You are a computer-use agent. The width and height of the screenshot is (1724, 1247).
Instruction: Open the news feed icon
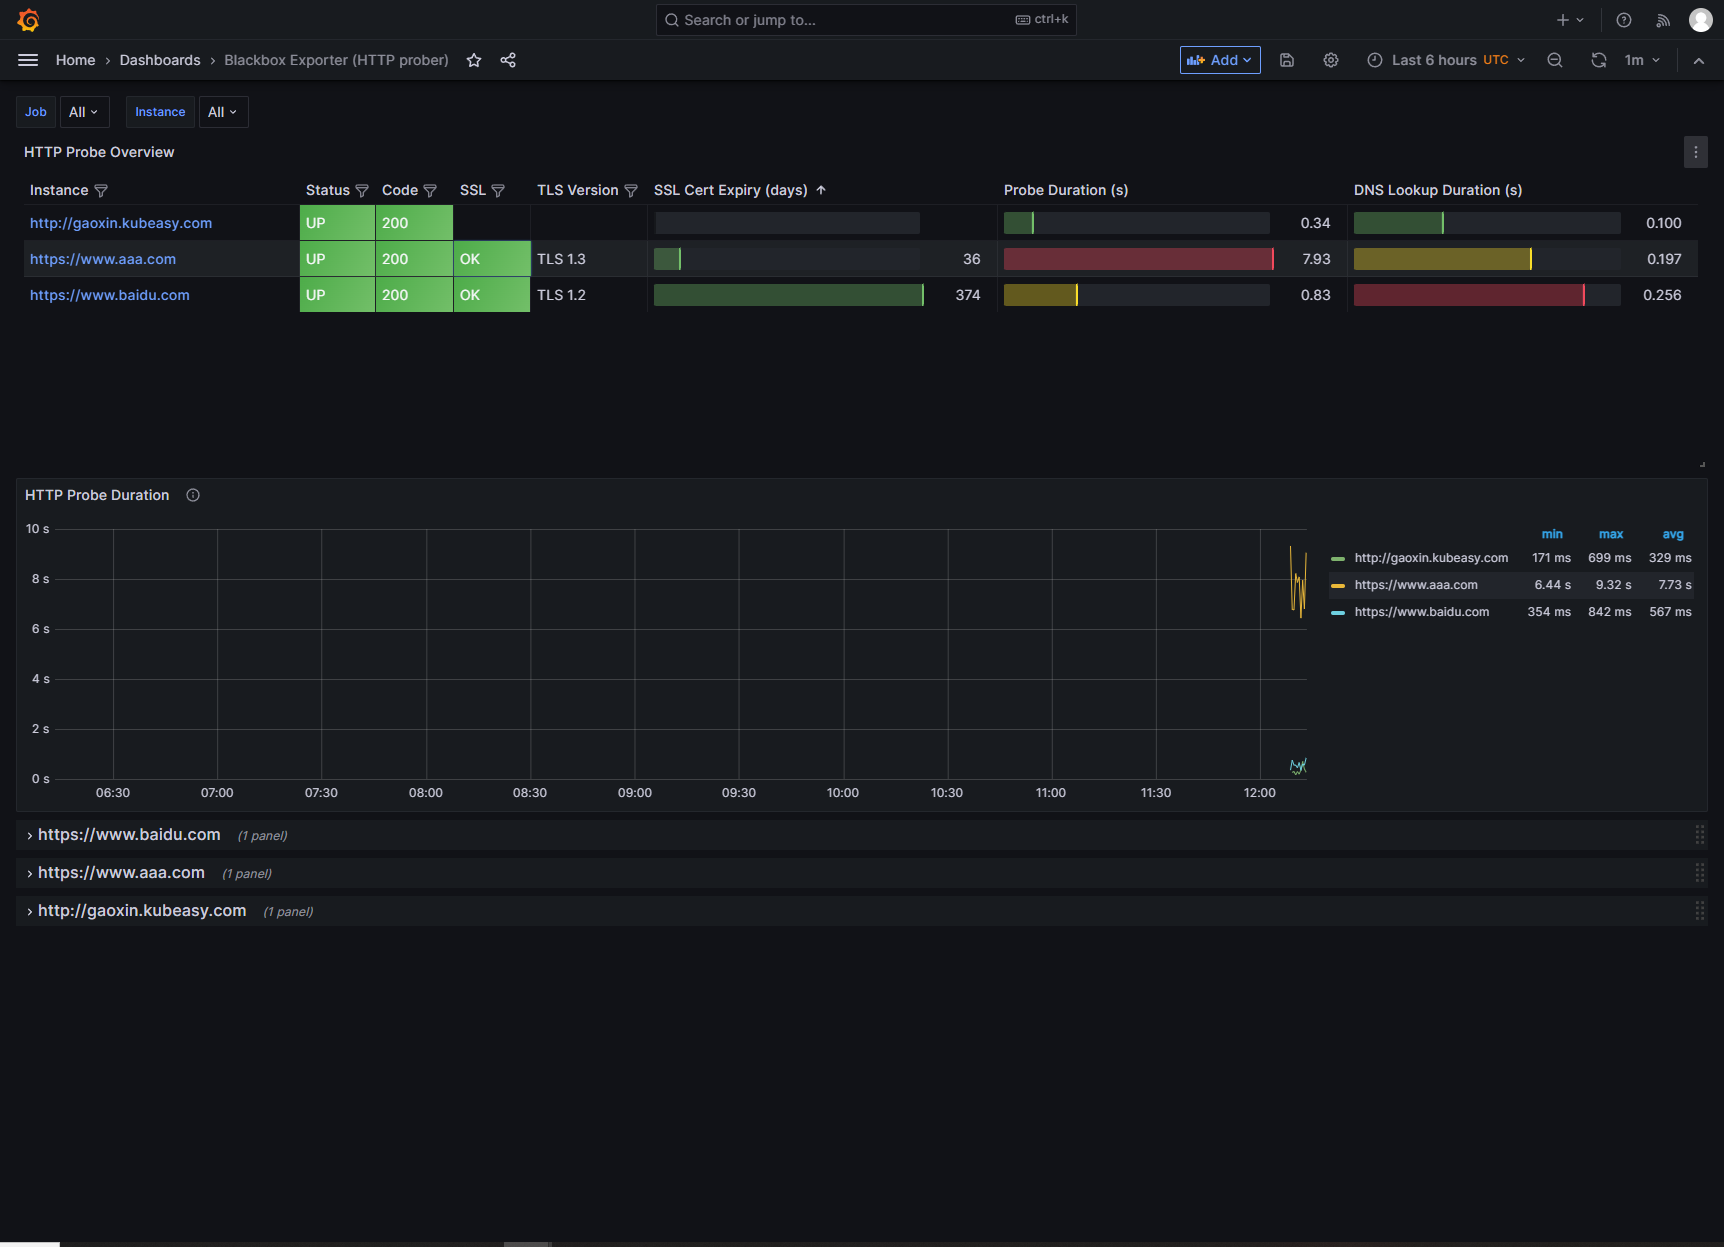pyautogui.click(x=1663, y=20)
